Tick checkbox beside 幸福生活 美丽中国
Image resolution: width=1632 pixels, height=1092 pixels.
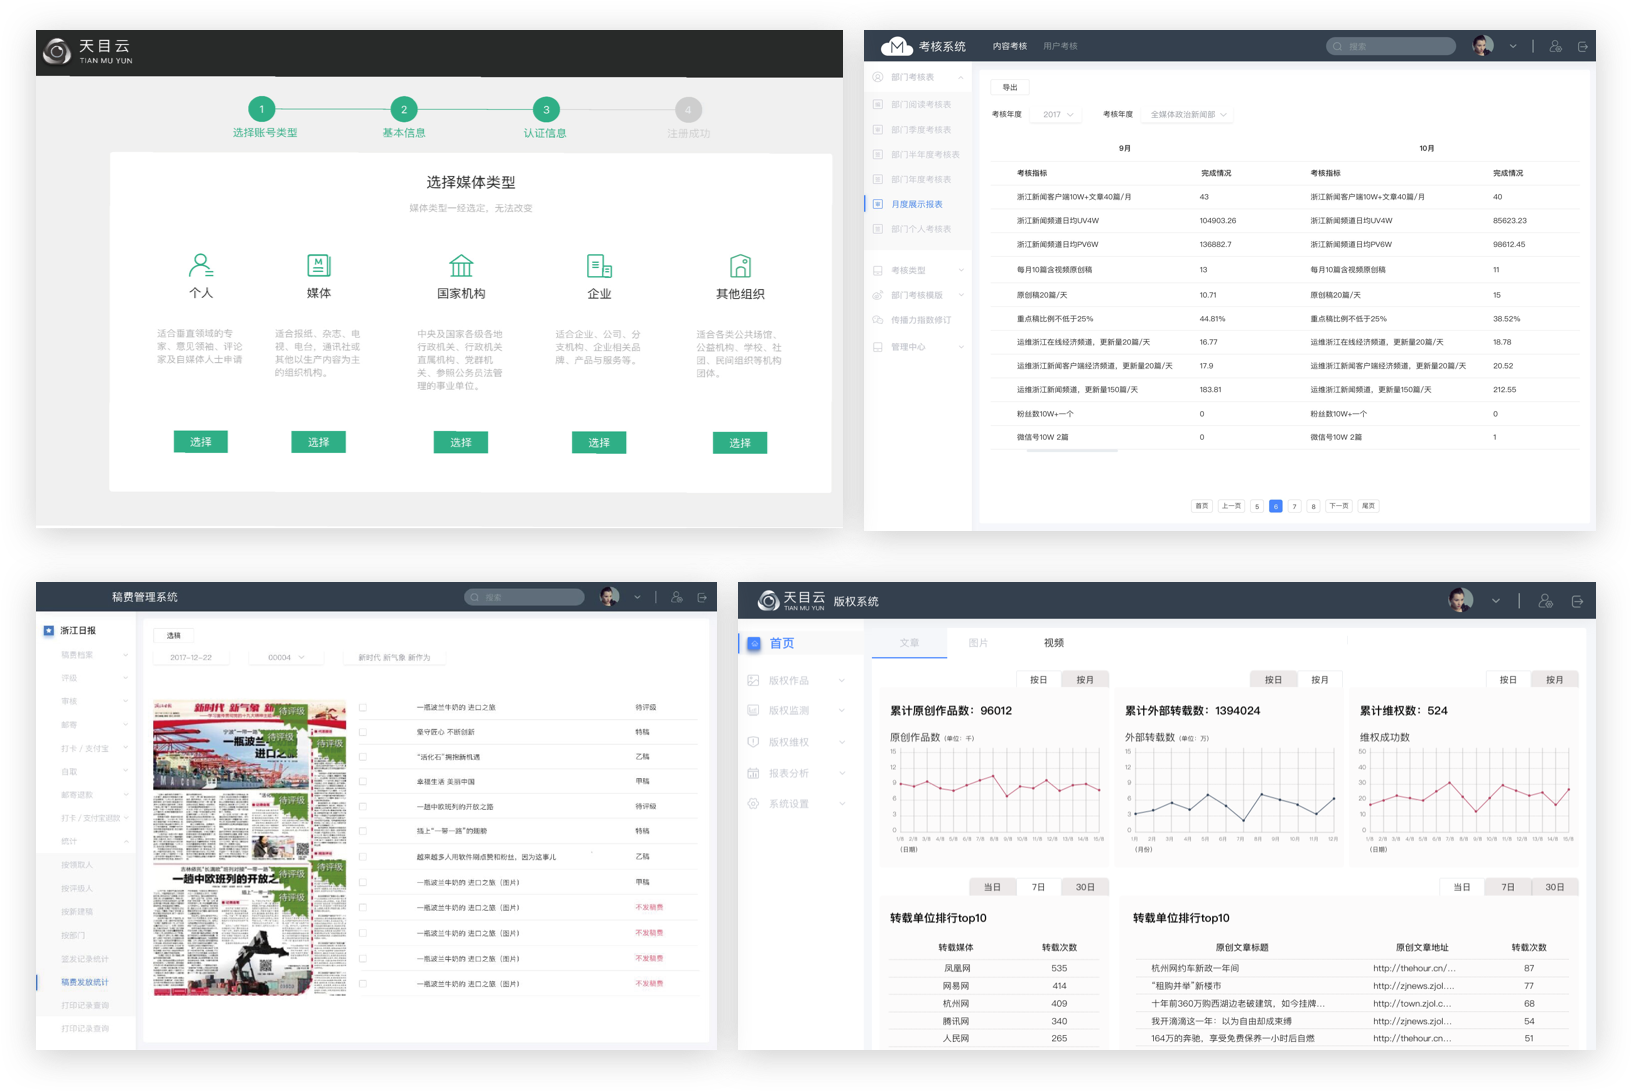[x=363, y=782]
